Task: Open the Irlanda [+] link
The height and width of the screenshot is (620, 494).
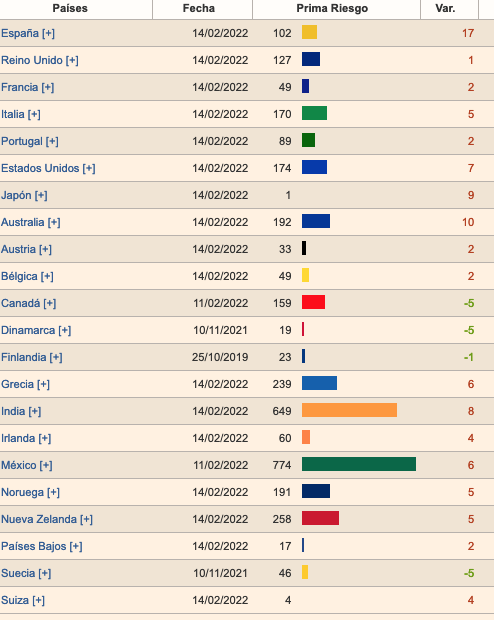Action: click(x=26, y=438)
